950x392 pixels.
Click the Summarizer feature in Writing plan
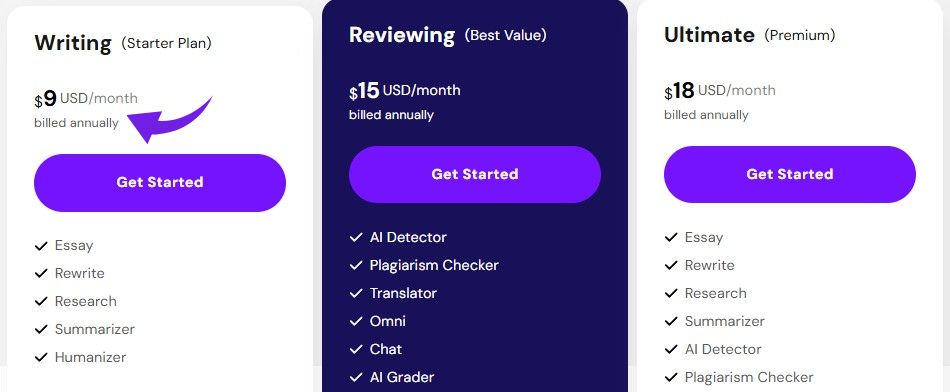point(95,330)
